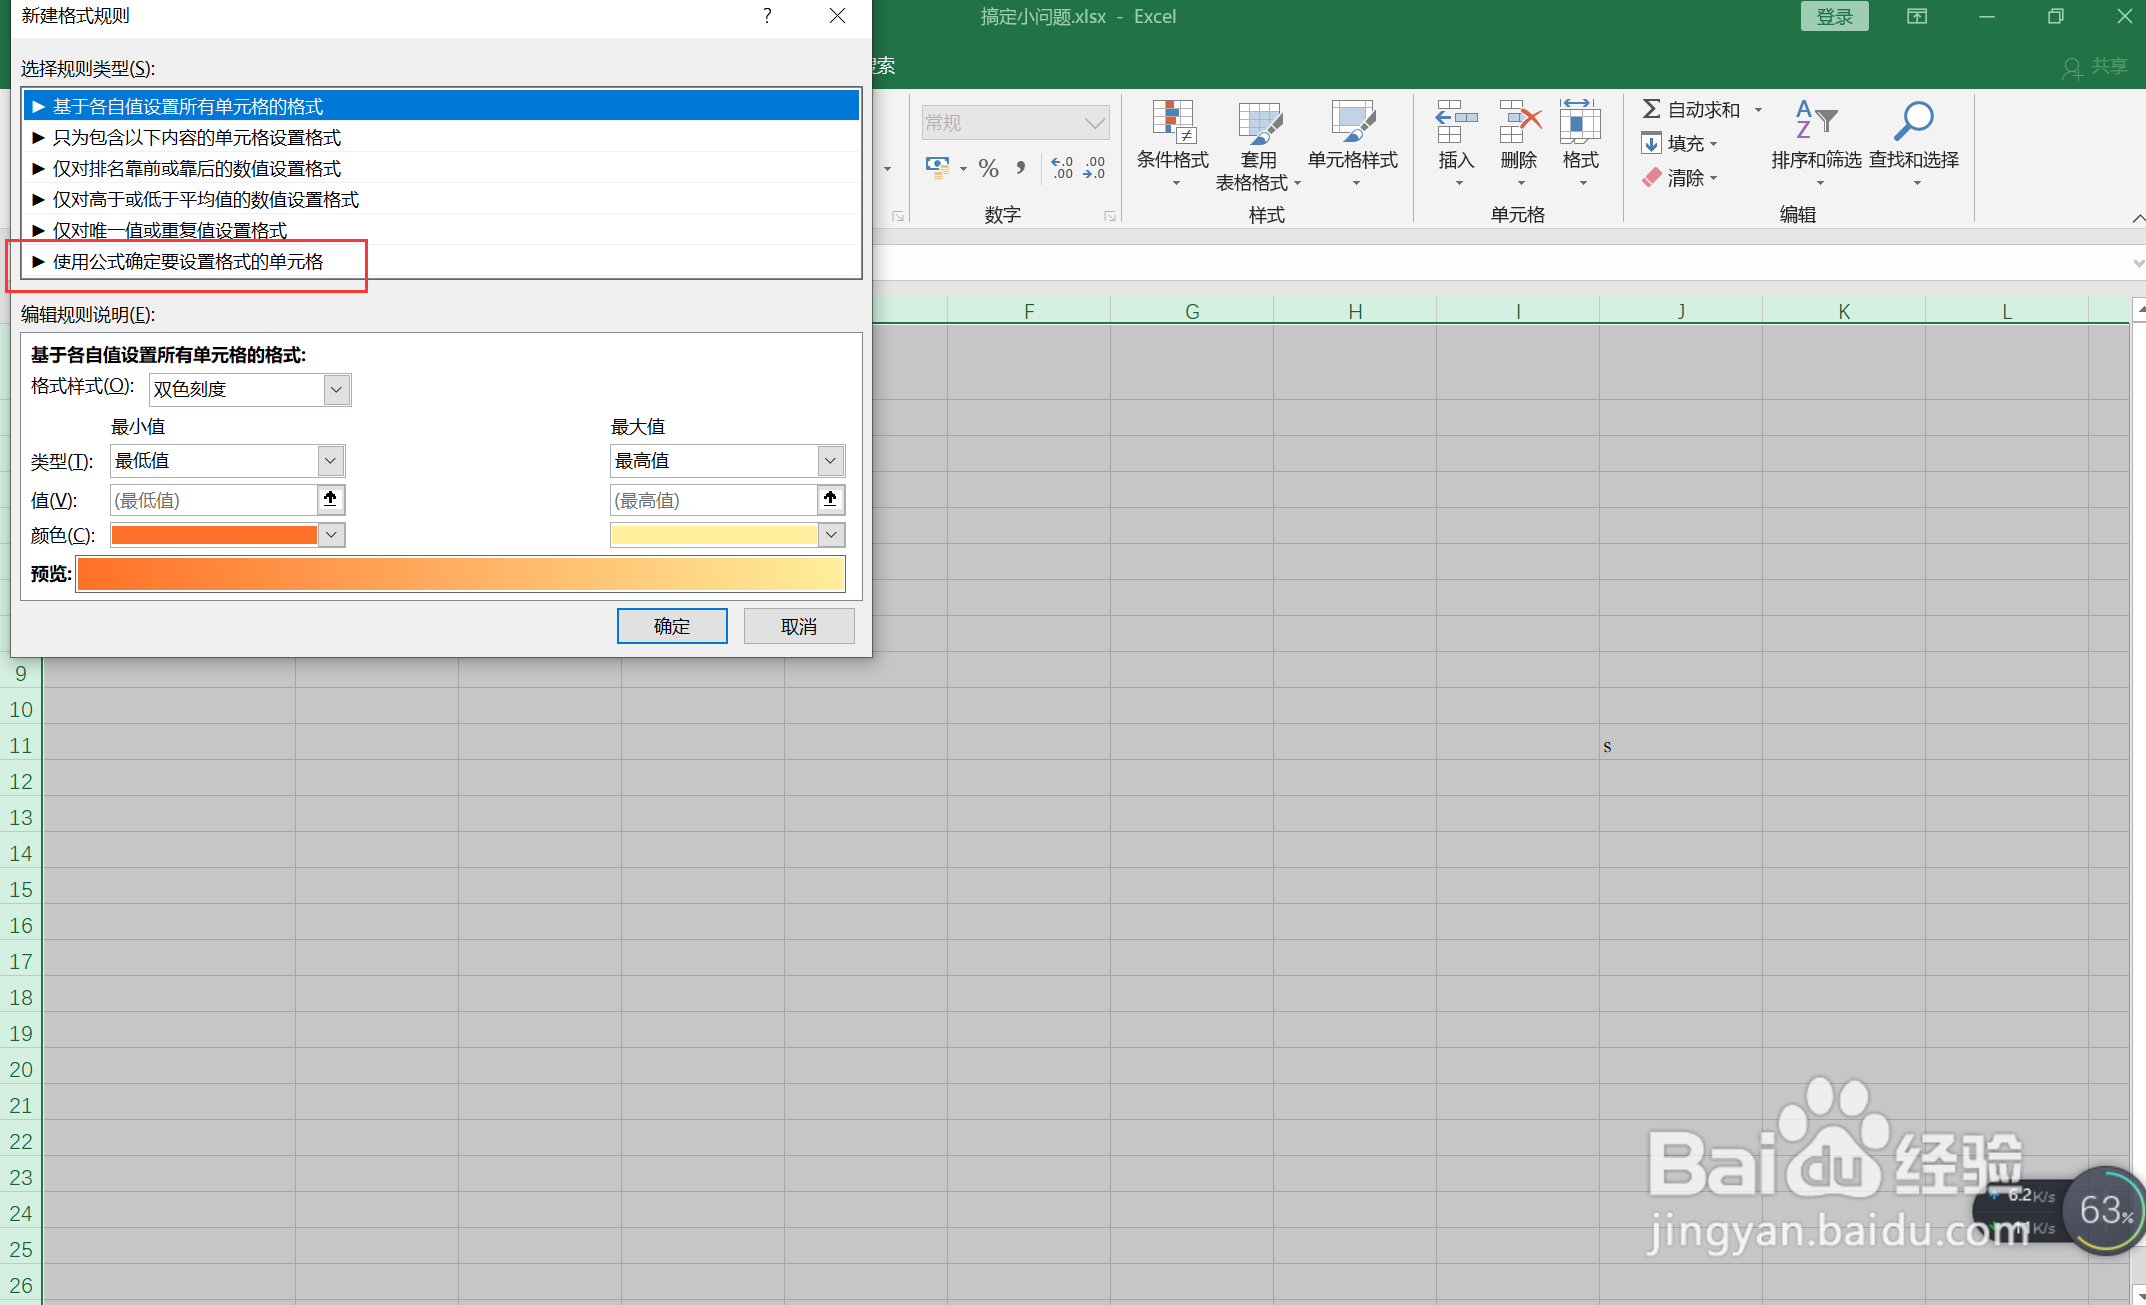This screenshot has width=2146, height=1305.
Task: Open Cell Styles (单元格样式) icon
Action: tap(1352, 122)
